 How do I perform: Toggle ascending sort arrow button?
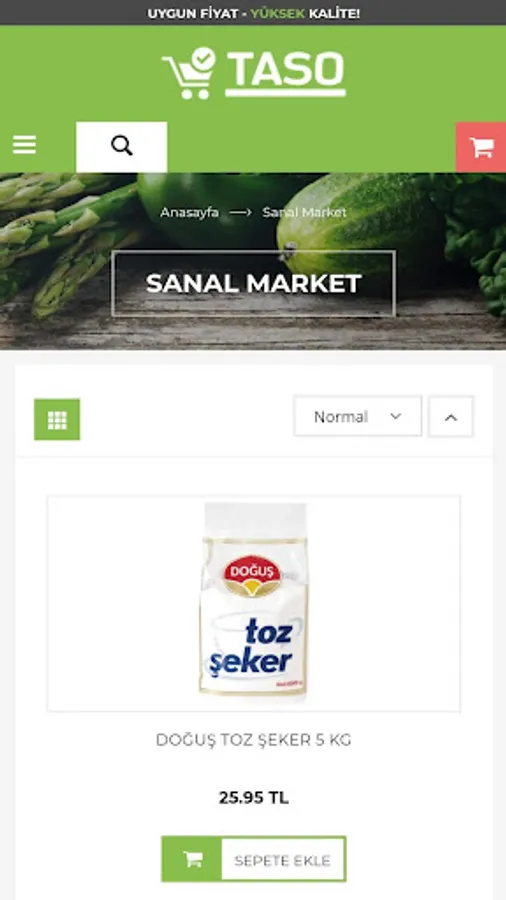pyautogui.click(x=451, y=417)
